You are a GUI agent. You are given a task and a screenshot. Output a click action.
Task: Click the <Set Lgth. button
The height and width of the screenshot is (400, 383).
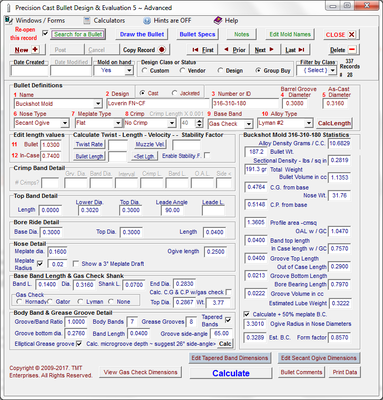pyautogui.click(x=144, y=156)
